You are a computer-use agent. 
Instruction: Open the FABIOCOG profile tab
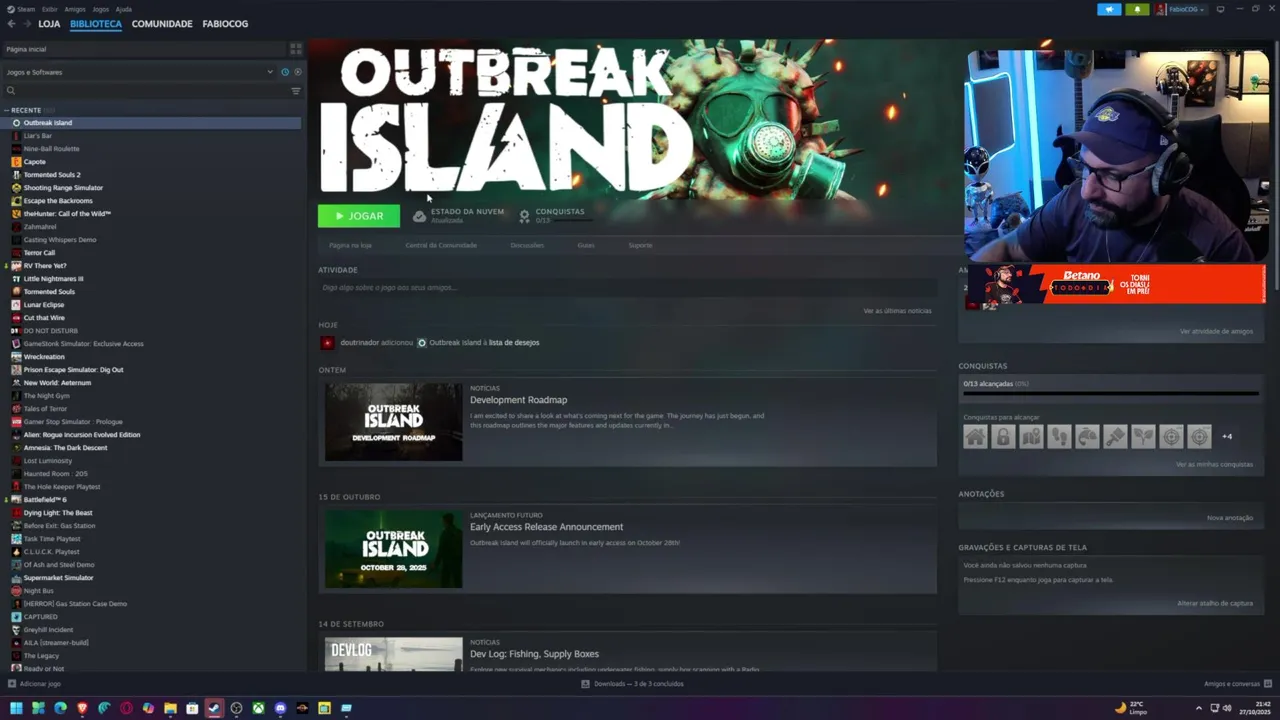pos(225,24)
